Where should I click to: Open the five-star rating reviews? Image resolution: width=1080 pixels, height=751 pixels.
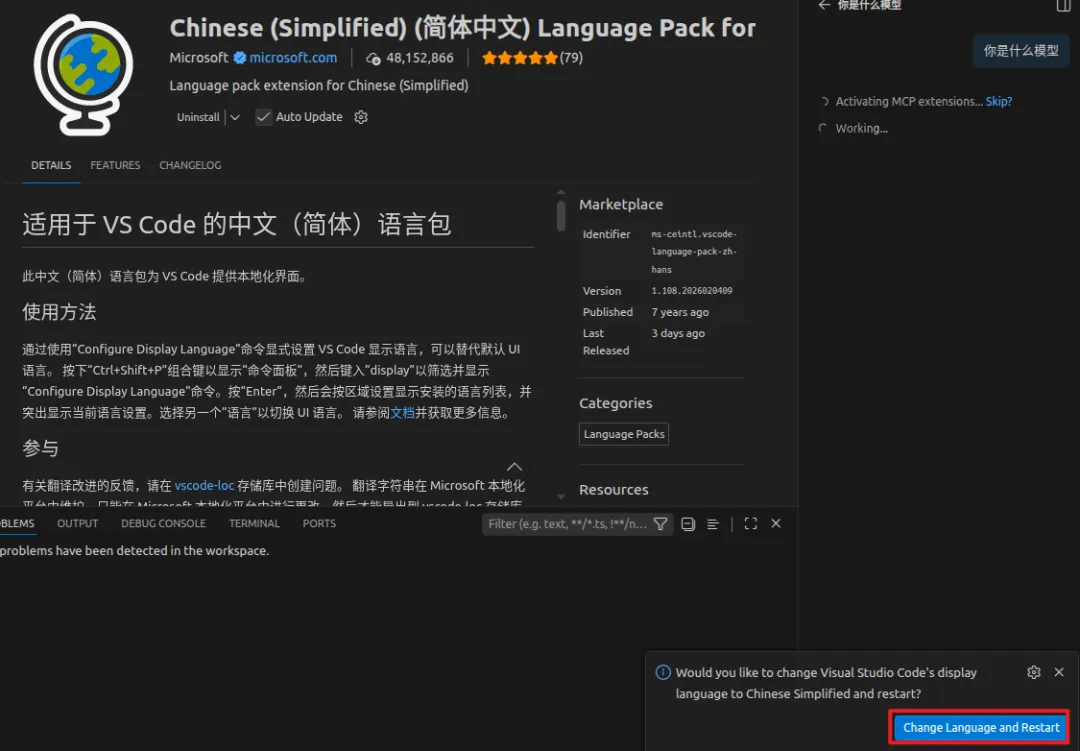(x=520, y=58)
